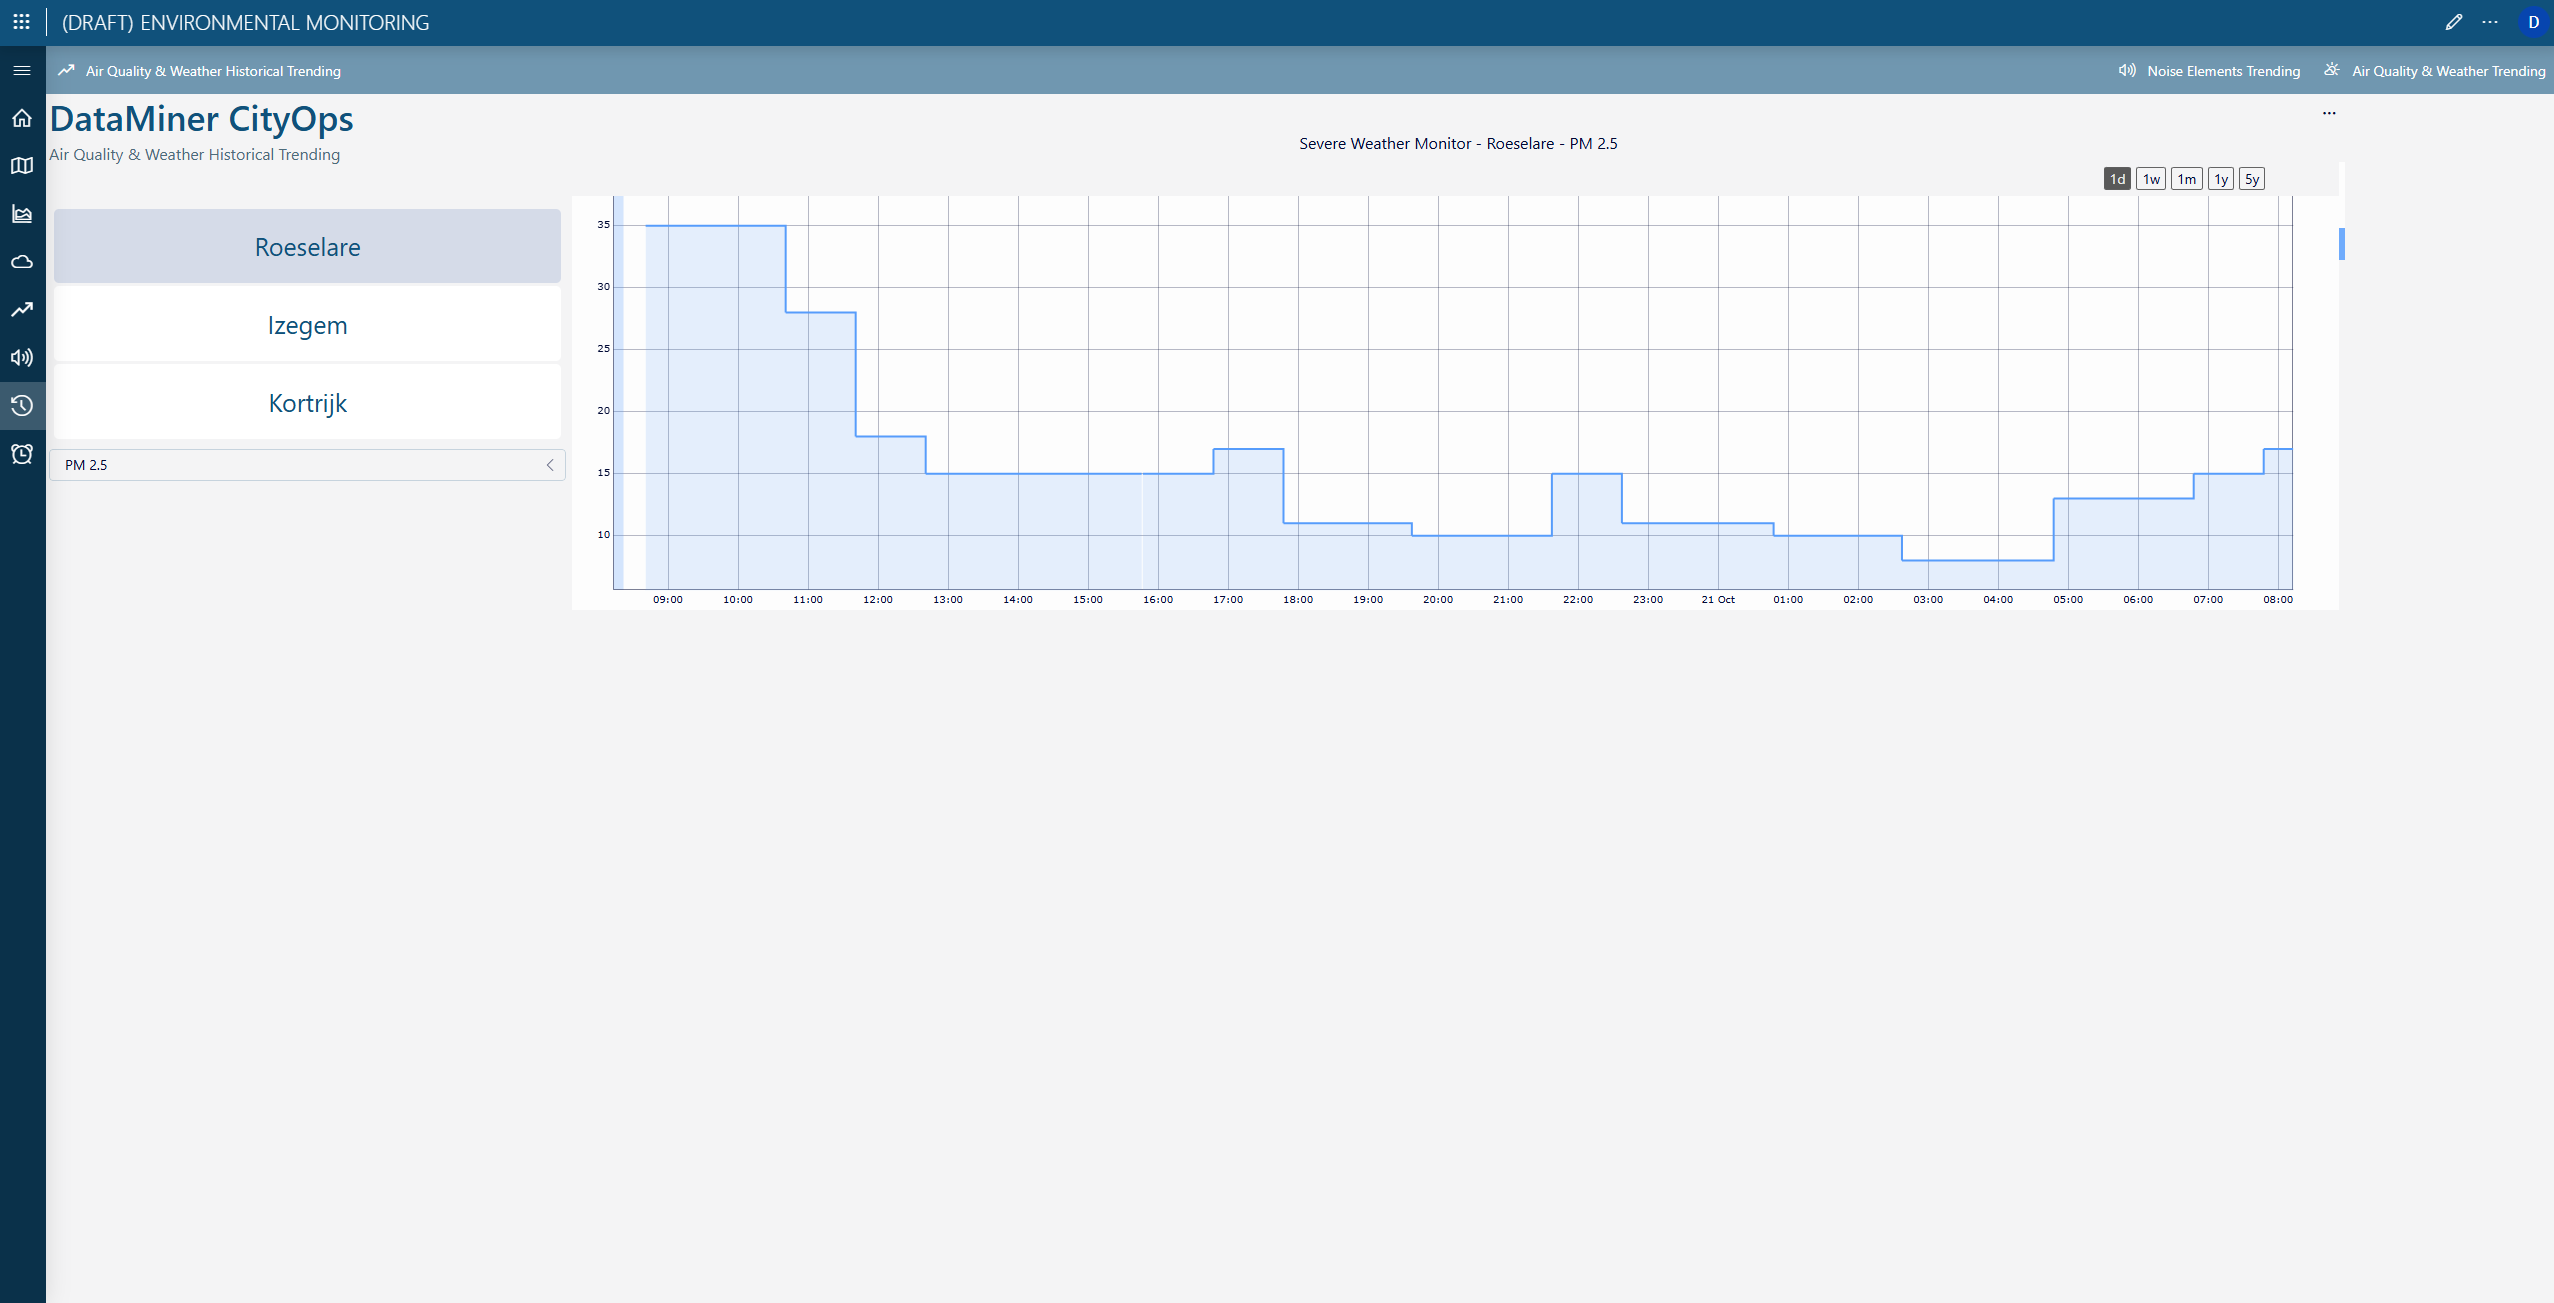Open the noise speaker sidebar icon

pos(21,358)
